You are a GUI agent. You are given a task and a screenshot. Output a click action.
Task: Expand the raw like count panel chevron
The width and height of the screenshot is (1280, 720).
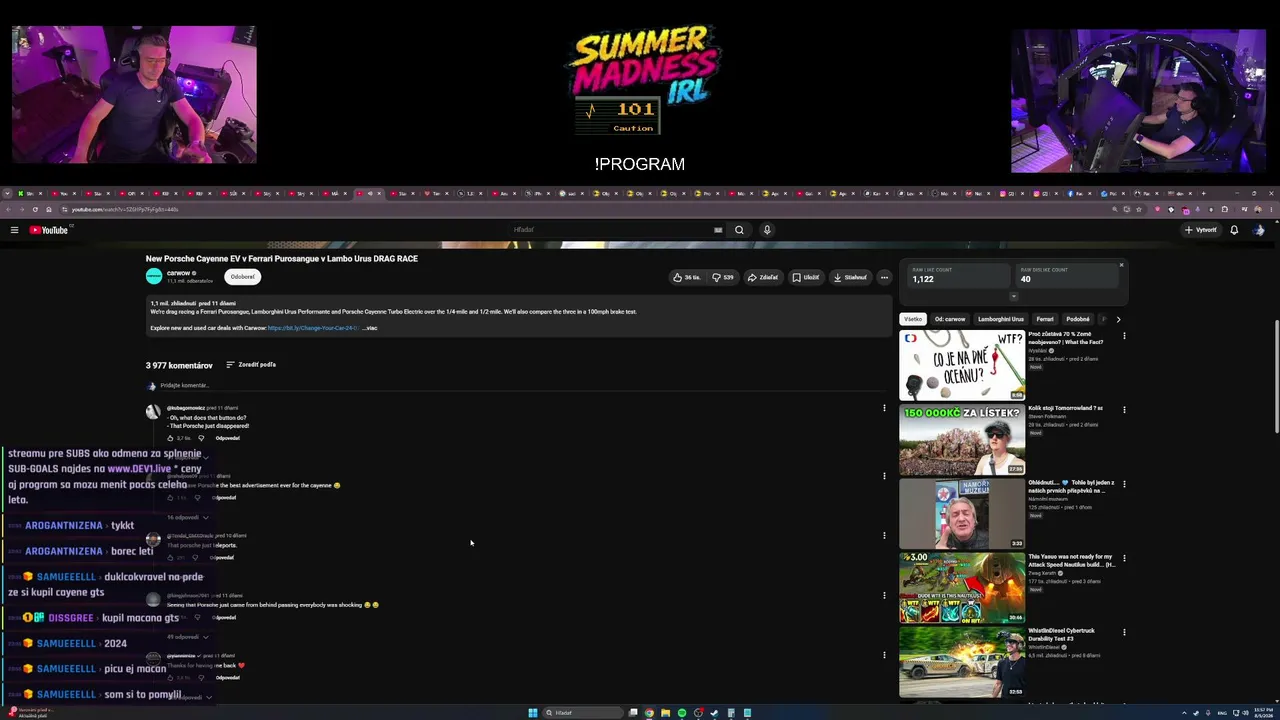(x=1013, y=297)
